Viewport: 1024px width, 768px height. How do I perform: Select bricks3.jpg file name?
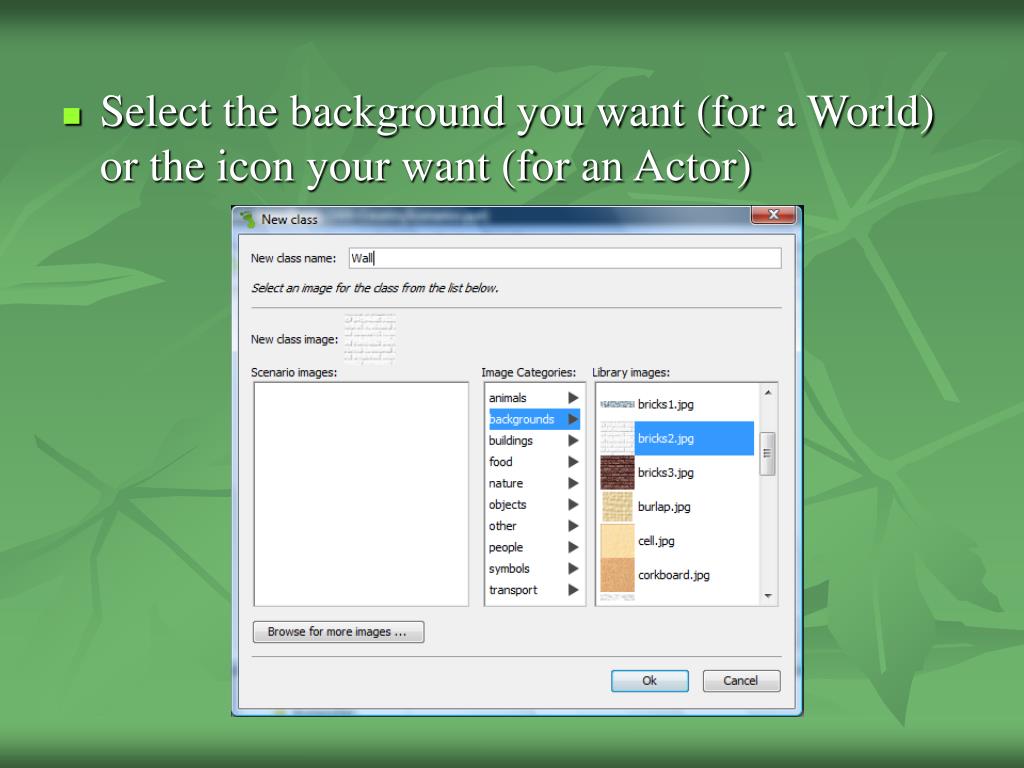(x=665, y=472)
